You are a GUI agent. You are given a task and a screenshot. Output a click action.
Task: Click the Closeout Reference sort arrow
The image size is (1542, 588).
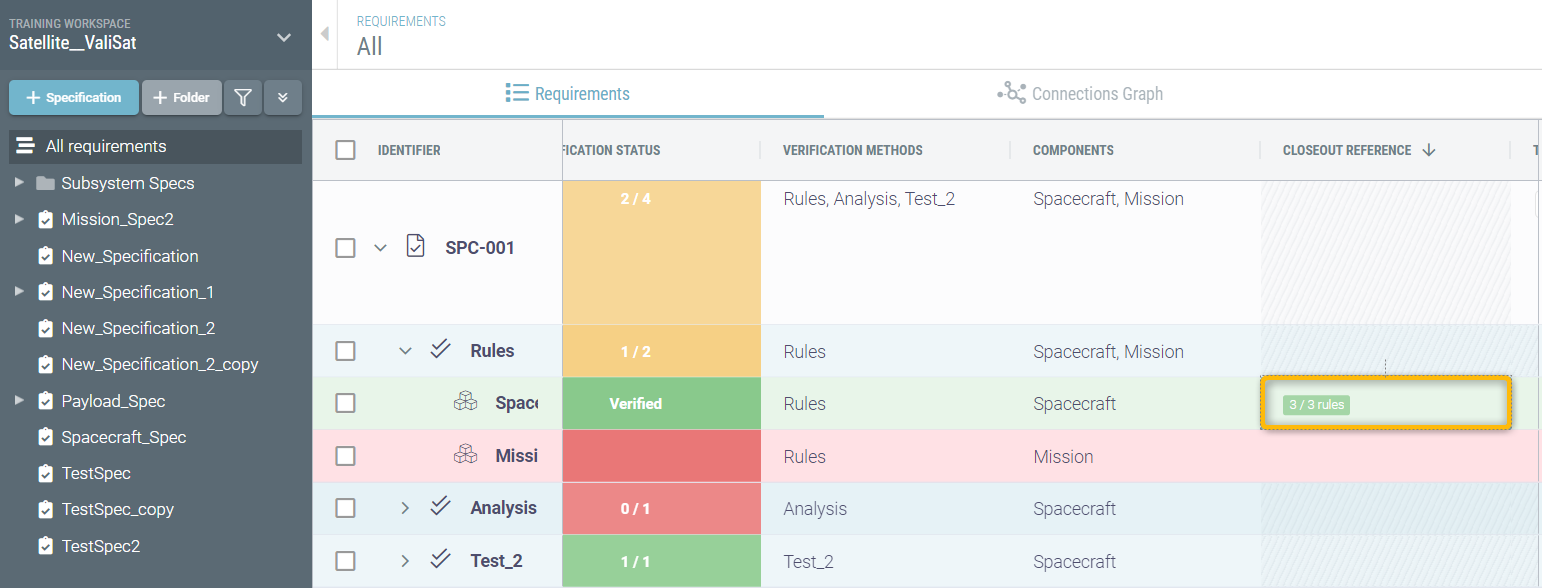1429,150
